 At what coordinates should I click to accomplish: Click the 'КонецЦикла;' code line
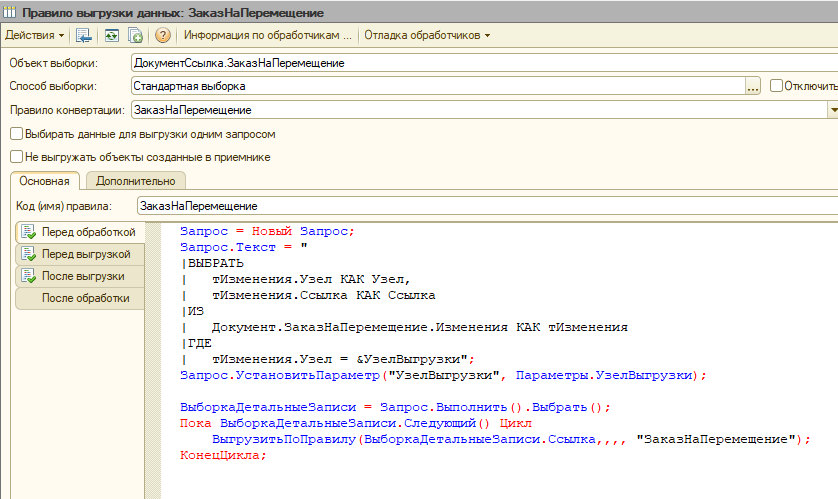pos(223,456)
